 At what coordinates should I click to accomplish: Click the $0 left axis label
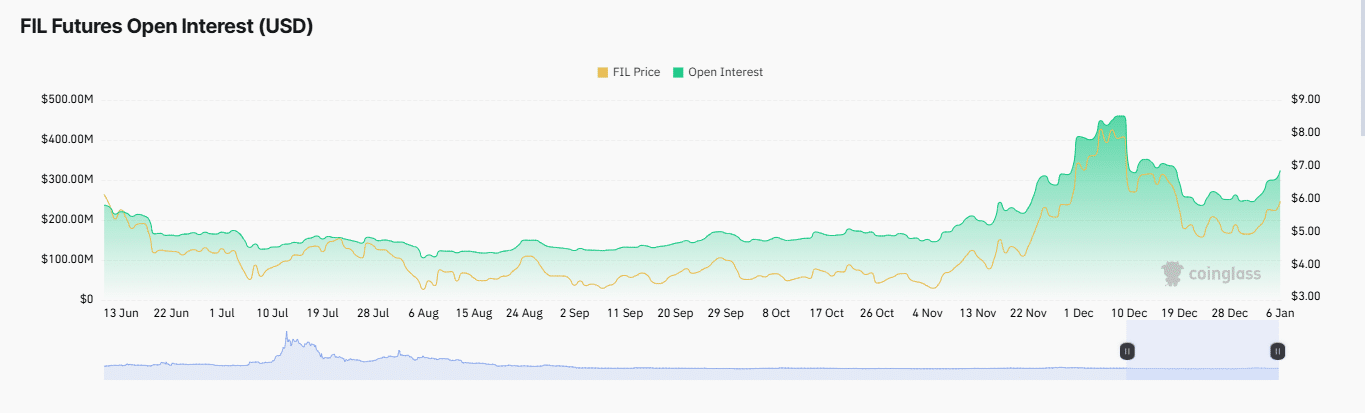pos(86,299)
